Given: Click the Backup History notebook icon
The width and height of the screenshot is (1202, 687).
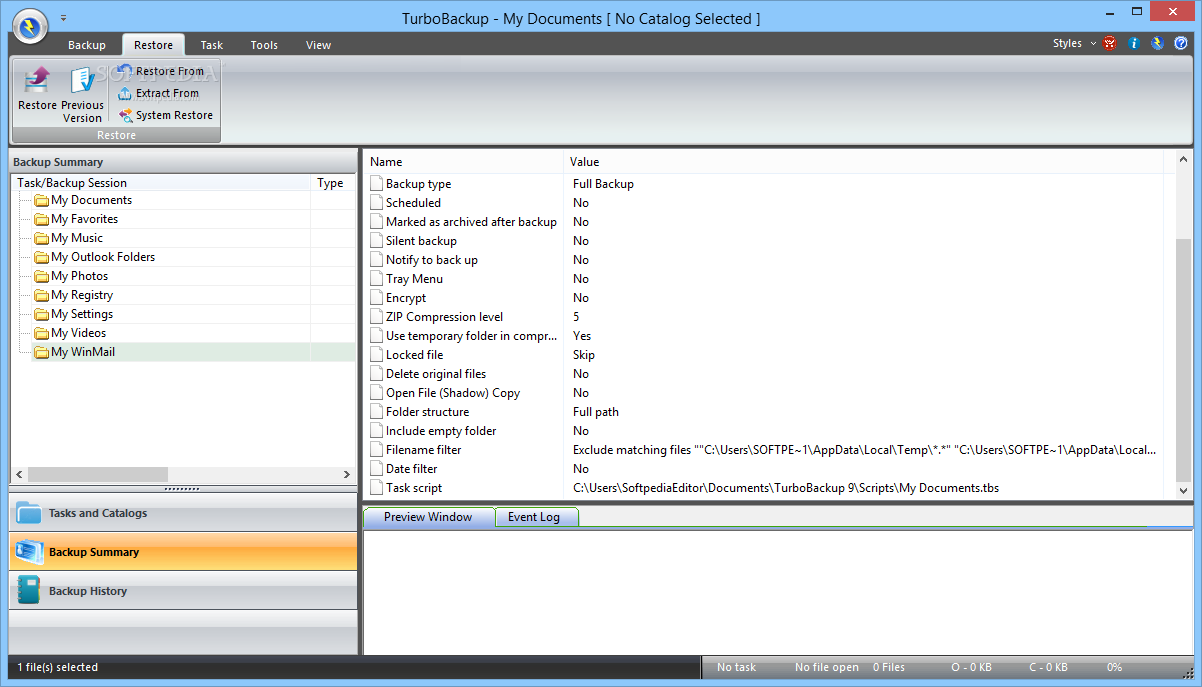Looking at the screenshot, I should tap(28, 591).
